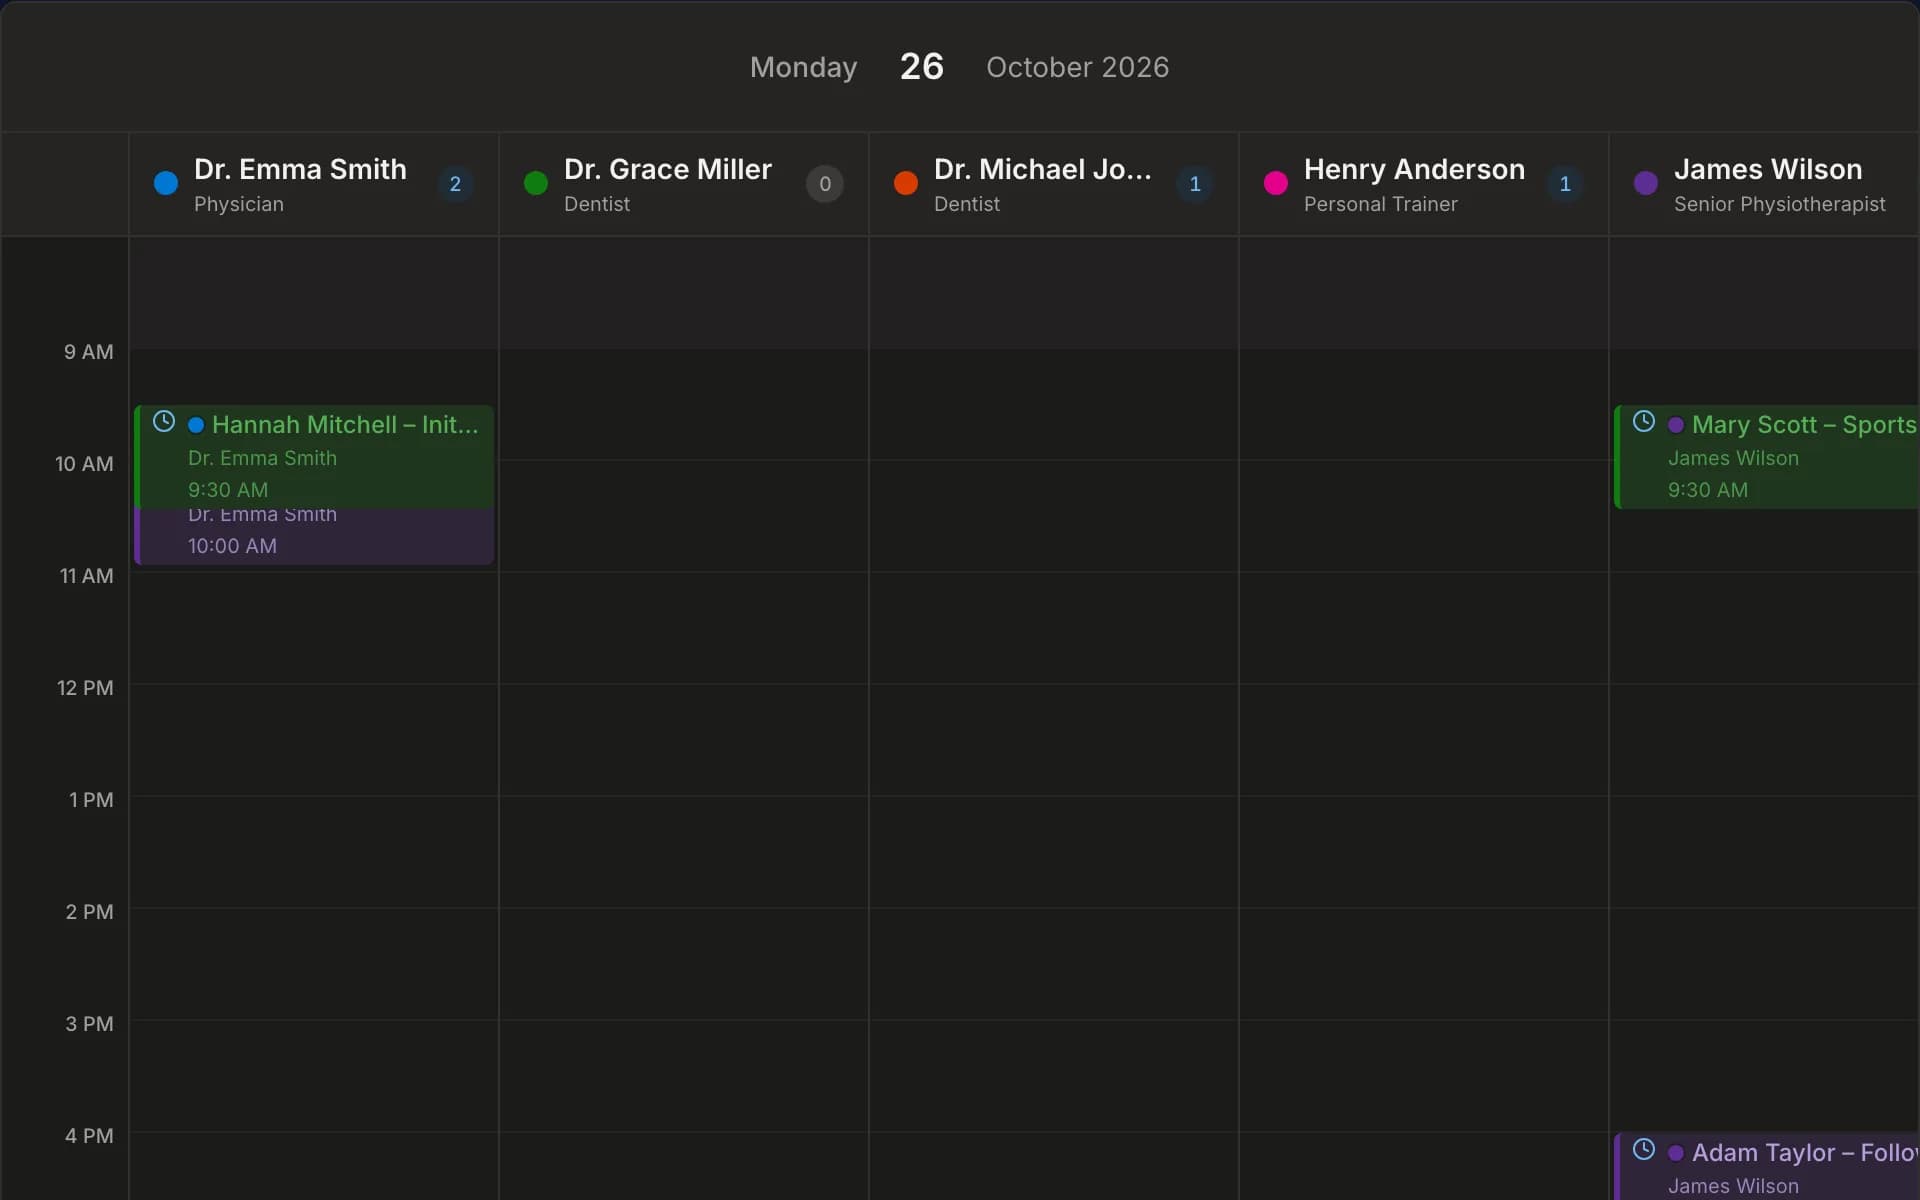Click Dr. Grace Miller's zero count badge
The image size is (1920, 1200).
(x=825, y=184)
